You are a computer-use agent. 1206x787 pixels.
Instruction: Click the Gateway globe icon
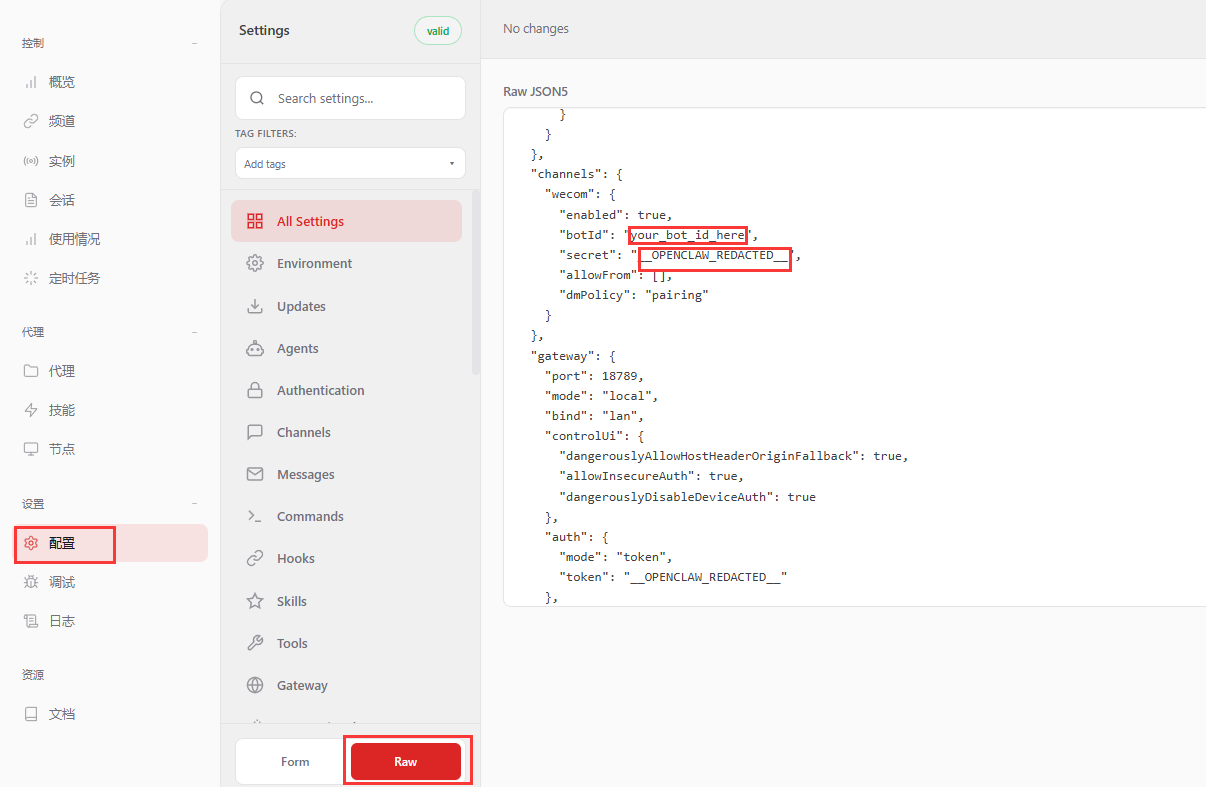pos(255,685)
